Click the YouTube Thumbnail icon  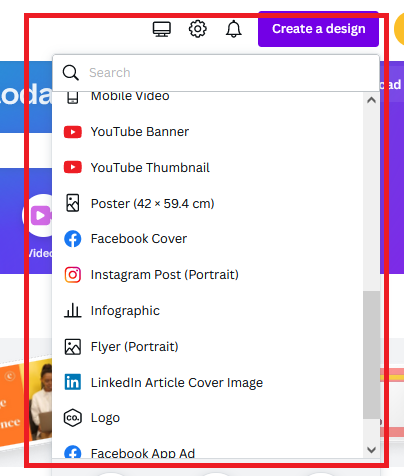pyautogui.click(x=73, y=167)
